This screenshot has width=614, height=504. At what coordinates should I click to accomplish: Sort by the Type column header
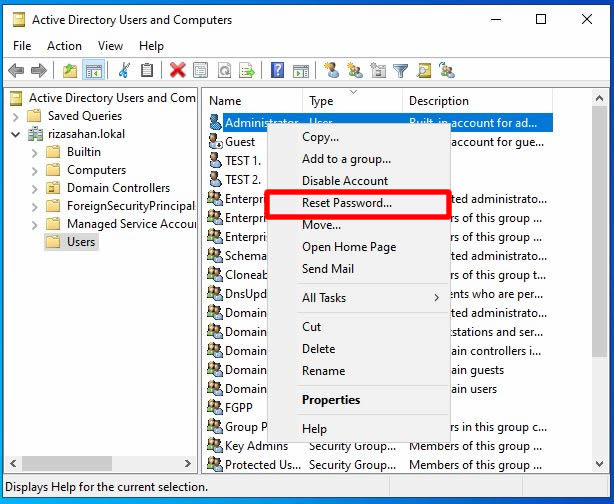click(352, 101)
